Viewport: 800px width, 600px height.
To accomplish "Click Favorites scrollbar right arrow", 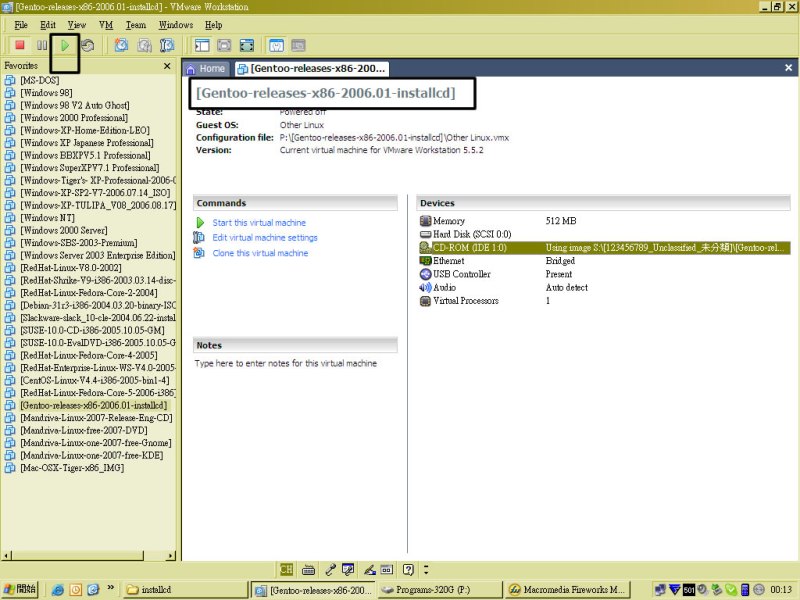I will coord(170,556).
